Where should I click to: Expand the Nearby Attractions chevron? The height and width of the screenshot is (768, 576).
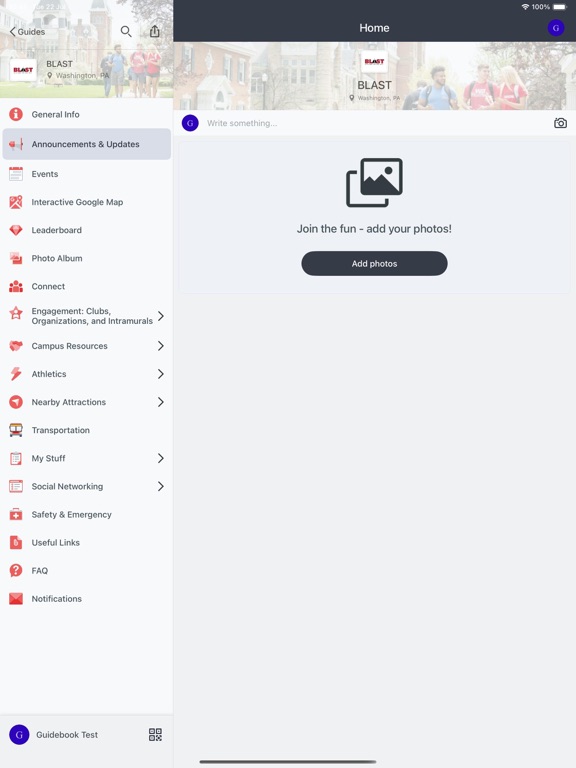pos(161,402)
